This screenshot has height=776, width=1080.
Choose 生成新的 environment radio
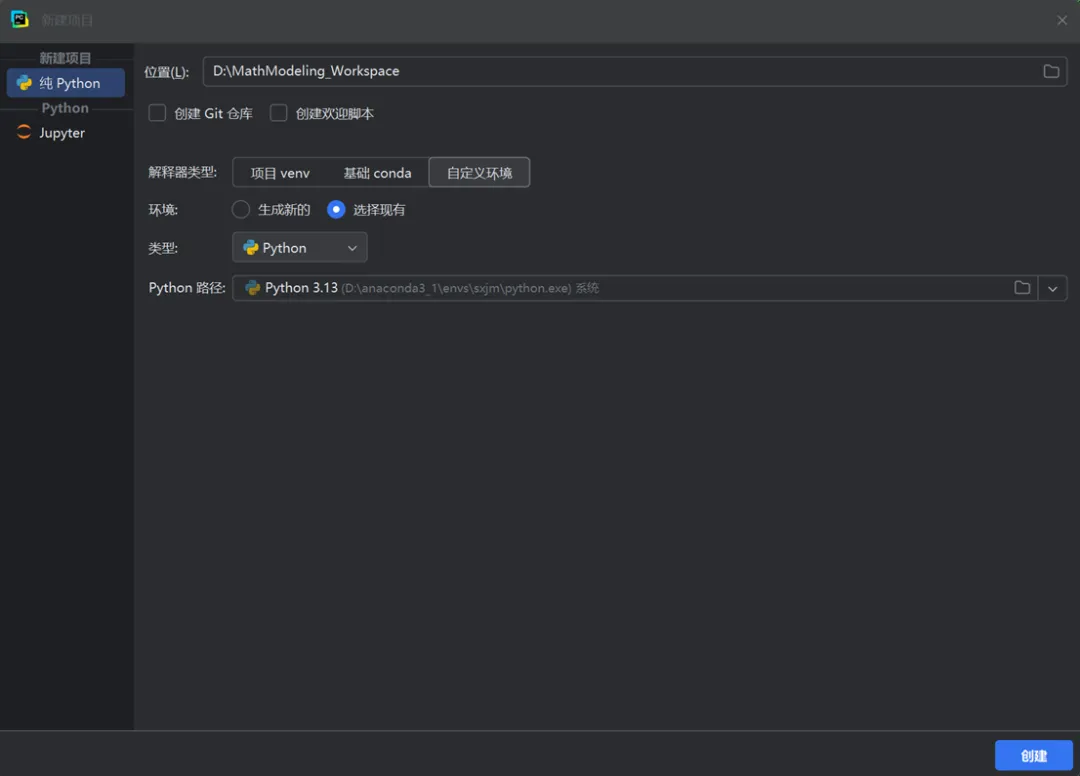click(240, 209)
